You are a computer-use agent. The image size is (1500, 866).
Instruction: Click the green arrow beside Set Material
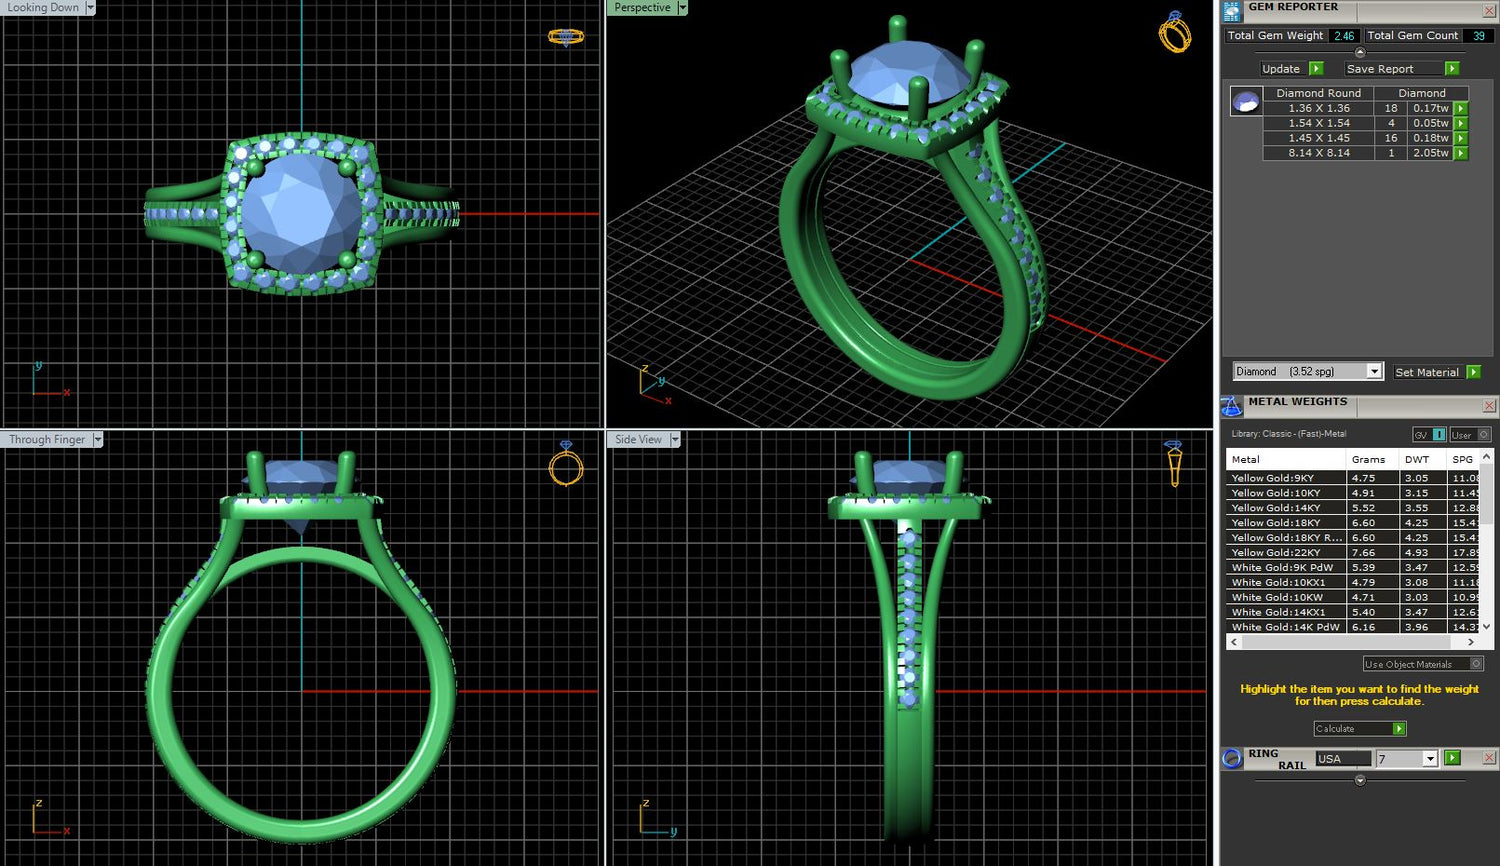click(x=1473, y=372)
